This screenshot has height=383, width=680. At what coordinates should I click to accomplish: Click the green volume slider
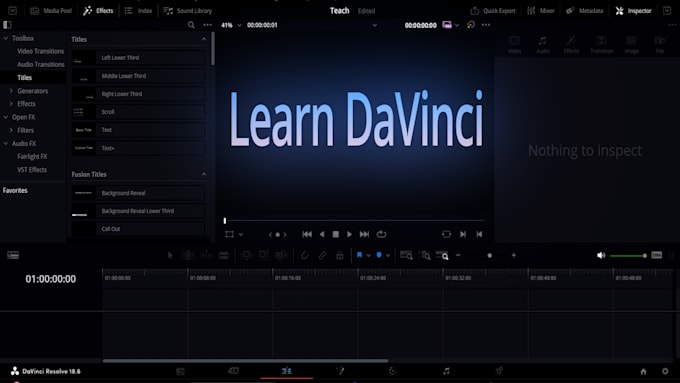click(628, 255)
